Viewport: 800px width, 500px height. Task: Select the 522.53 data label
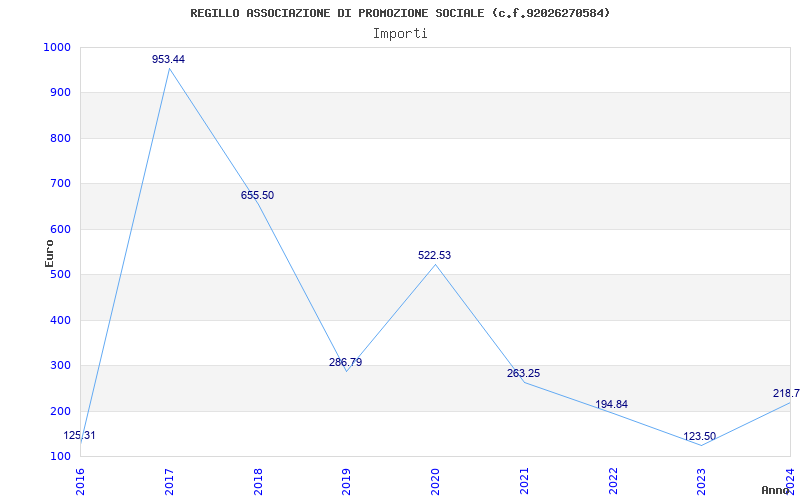[x=435, y=256]
